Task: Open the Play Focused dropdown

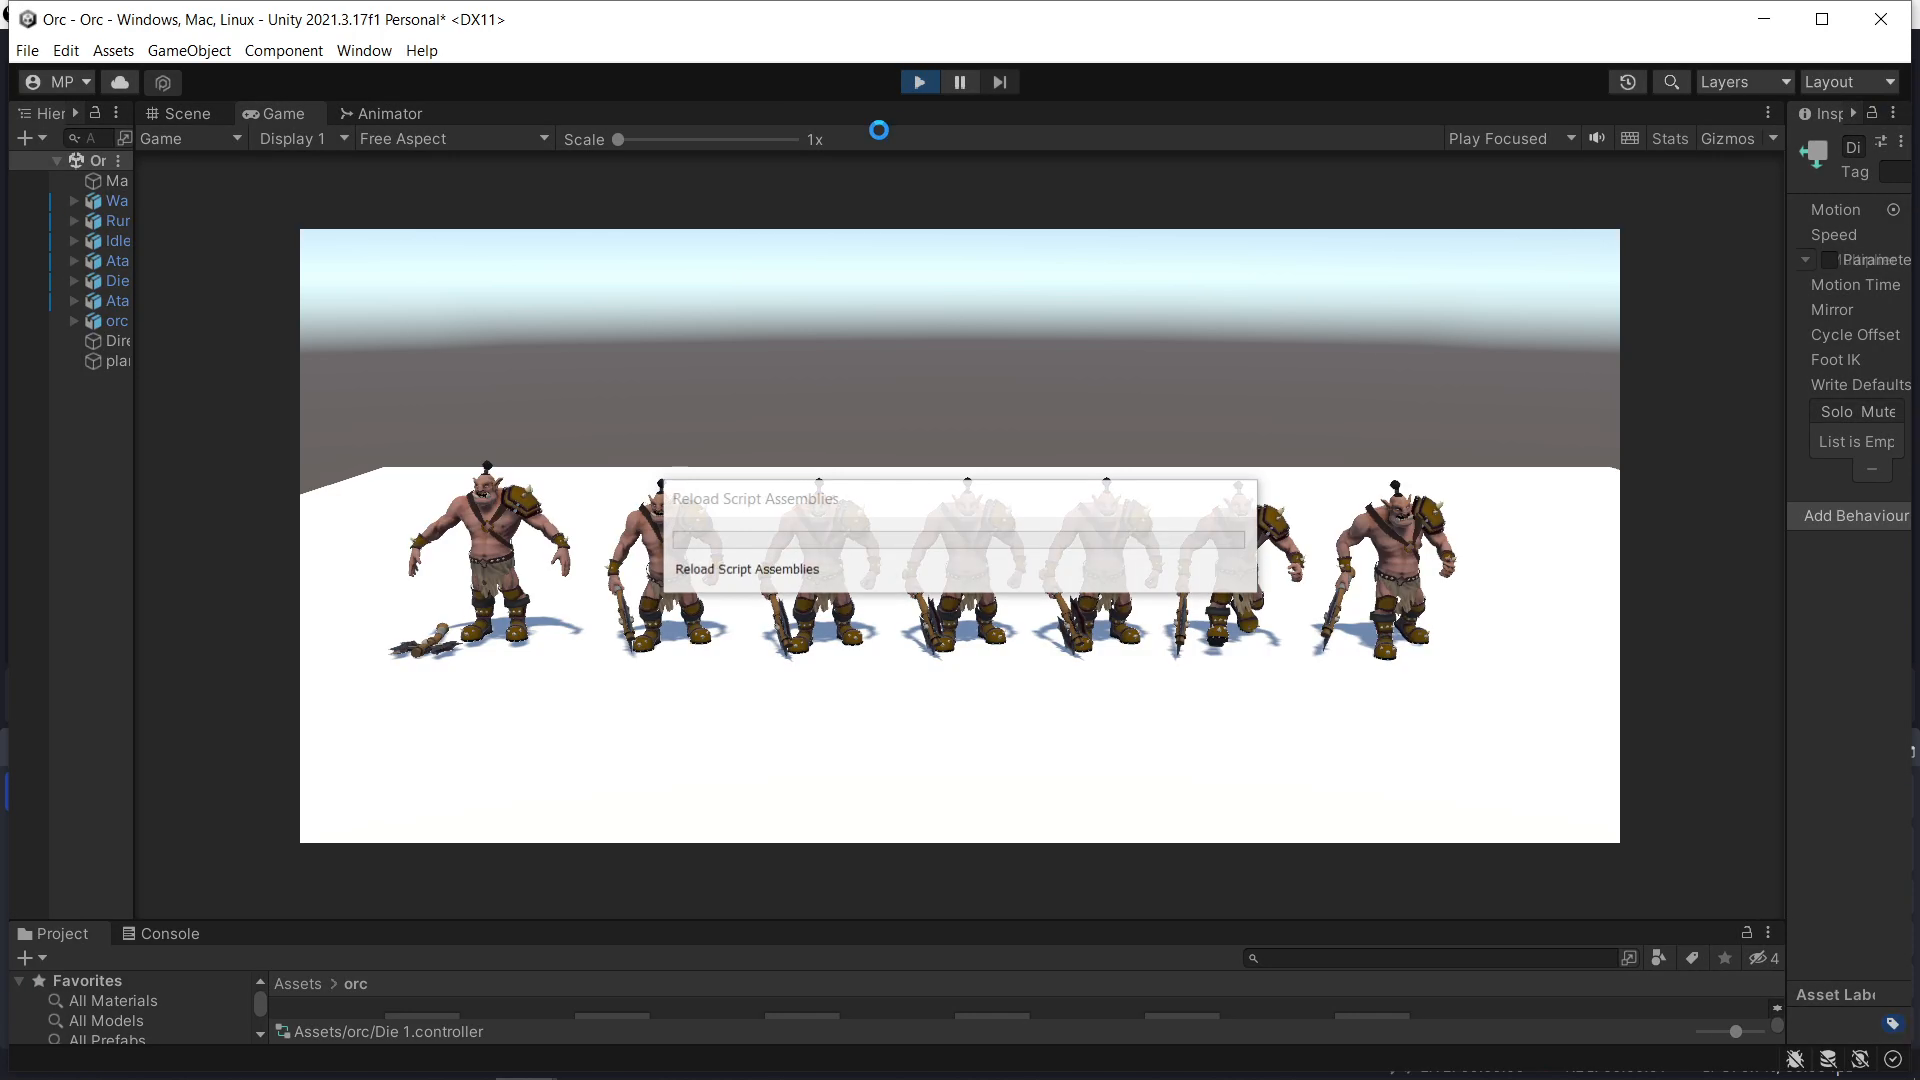Action: tap(1512, 138)
